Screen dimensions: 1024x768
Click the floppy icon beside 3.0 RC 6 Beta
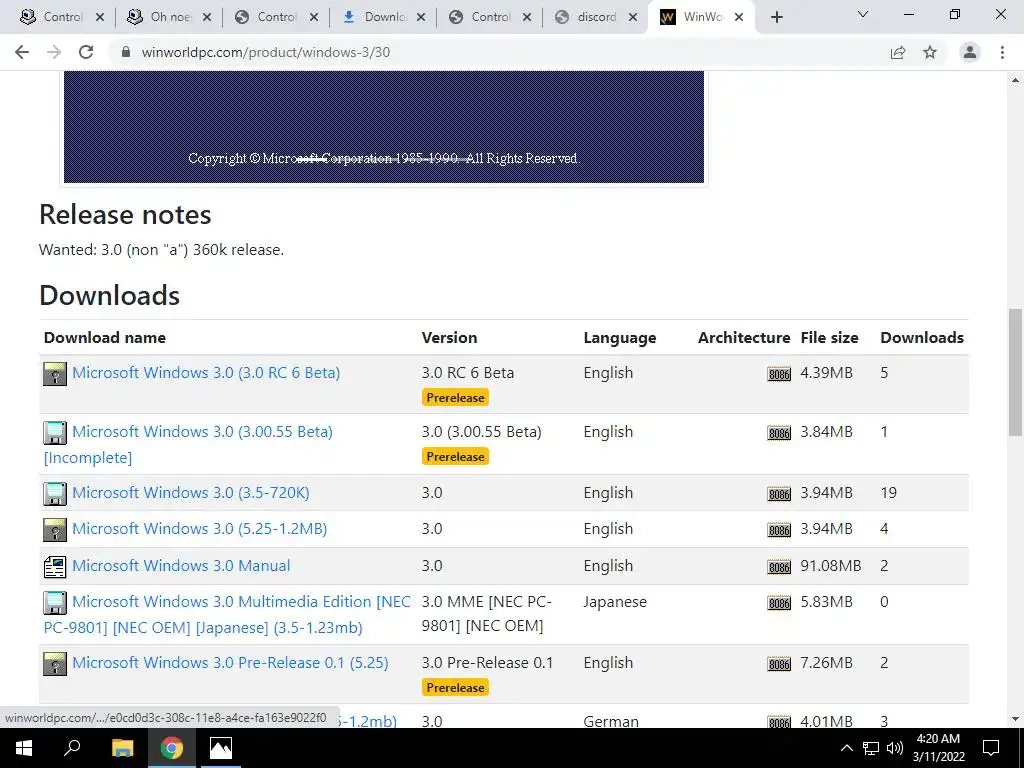55,374
